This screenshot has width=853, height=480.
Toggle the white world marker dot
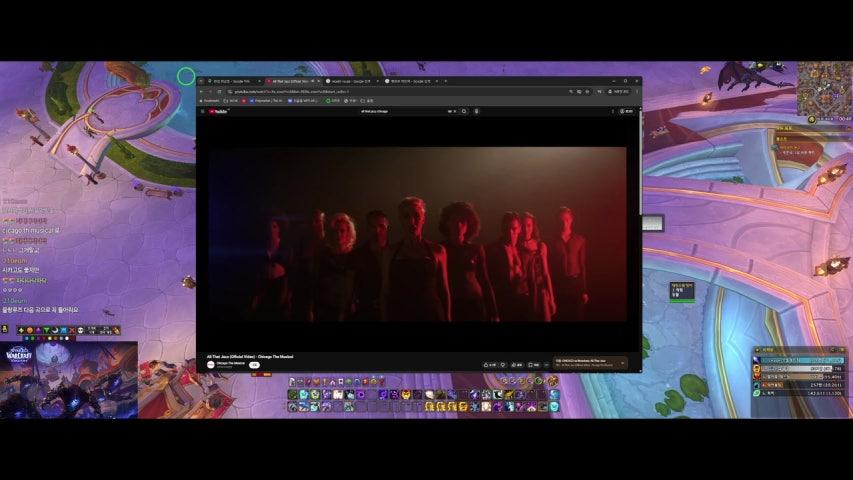(67, 339)
